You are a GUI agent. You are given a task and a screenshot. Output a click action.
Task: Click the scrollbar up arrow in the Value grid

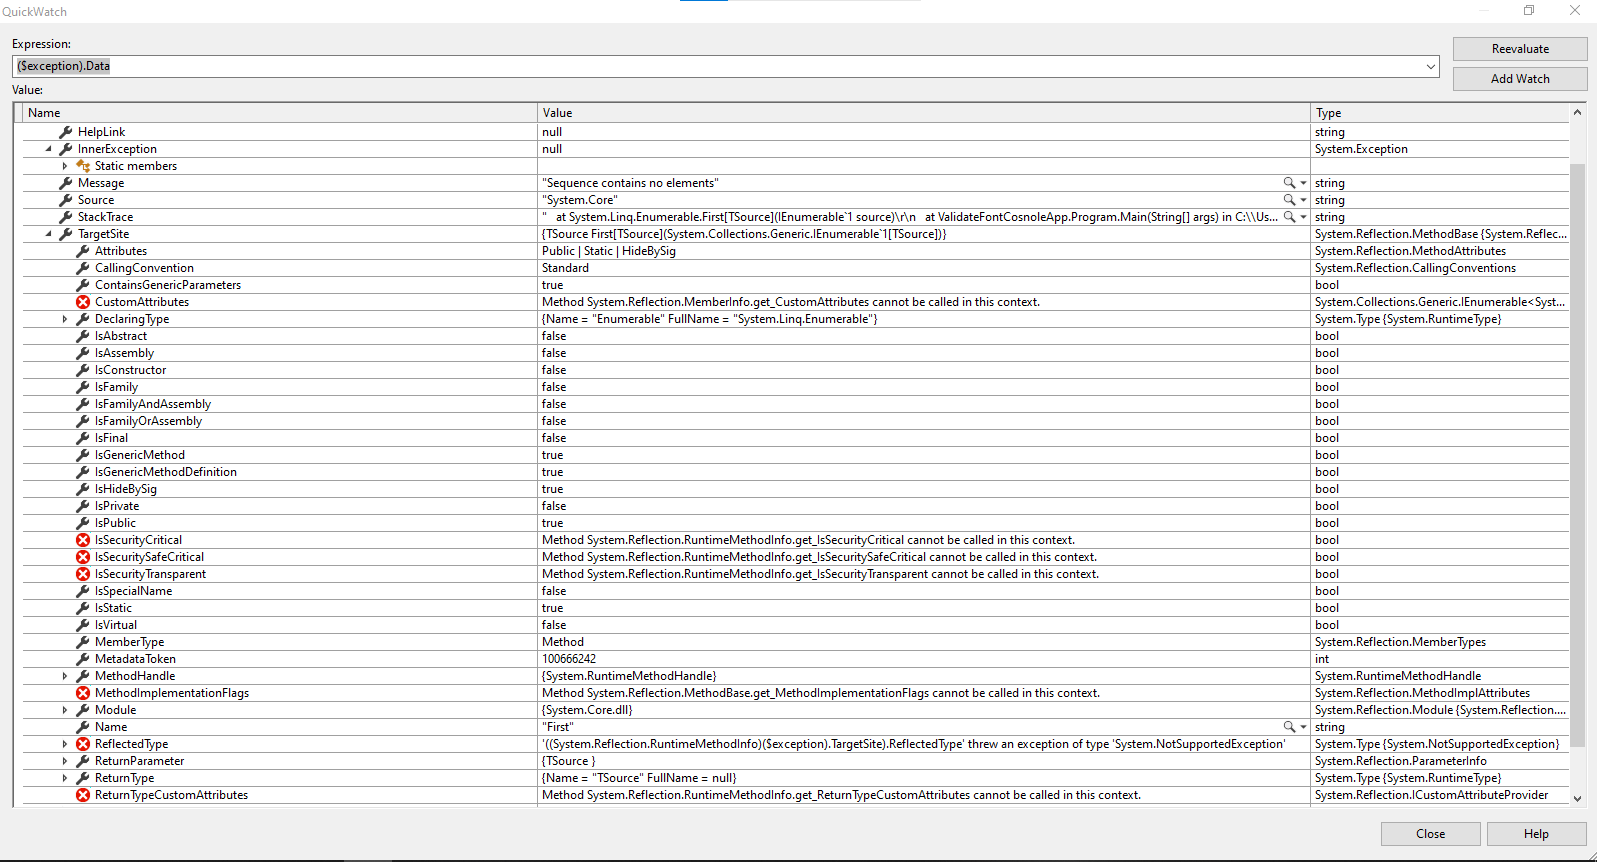[1578, 112]
